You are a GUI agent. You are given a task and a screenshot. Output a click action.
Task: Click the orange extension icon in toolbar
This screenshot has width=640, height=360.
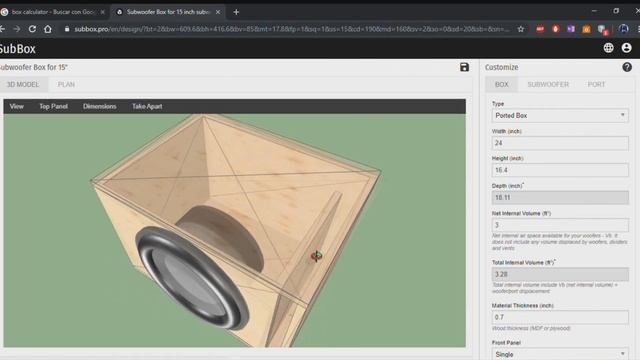tap(586, 29)
